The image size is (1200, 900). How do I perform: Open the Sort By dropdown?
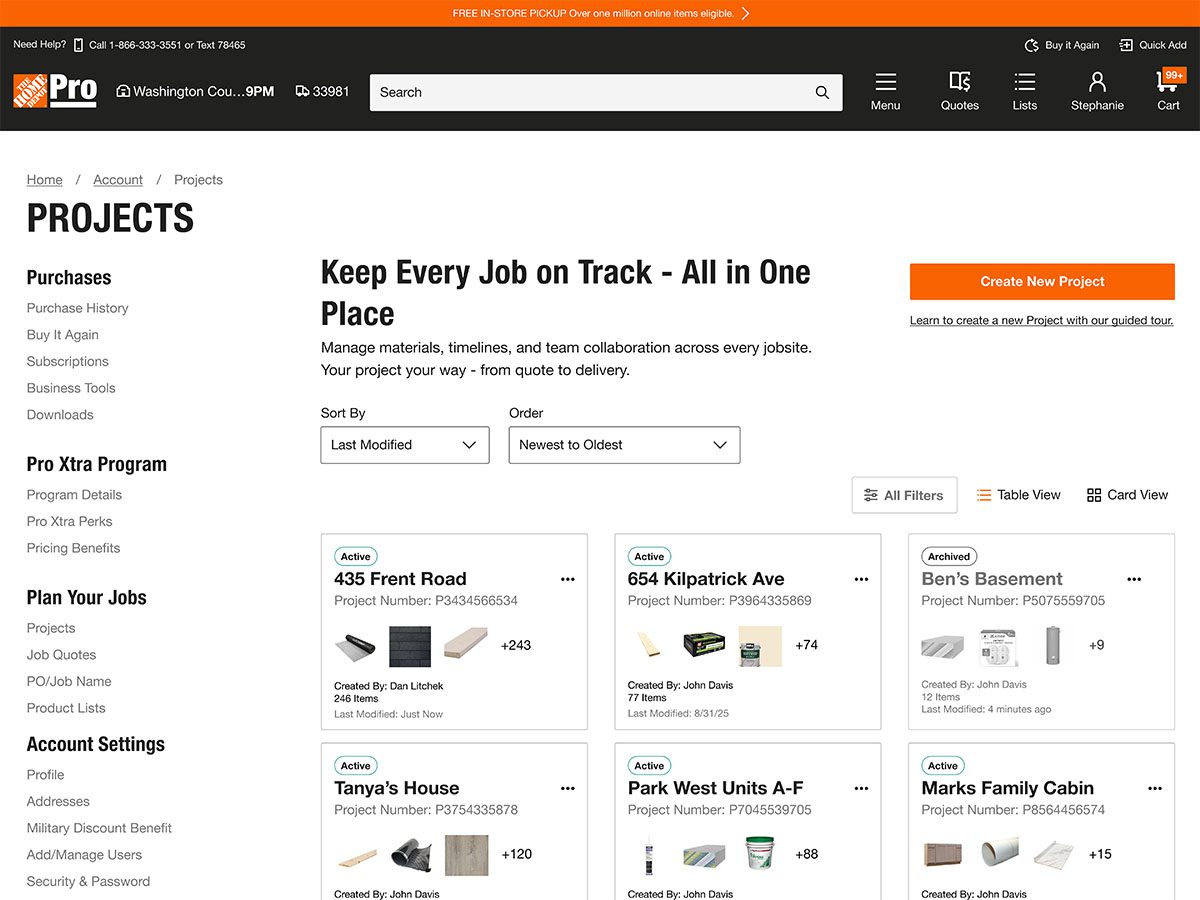(404, 444)
